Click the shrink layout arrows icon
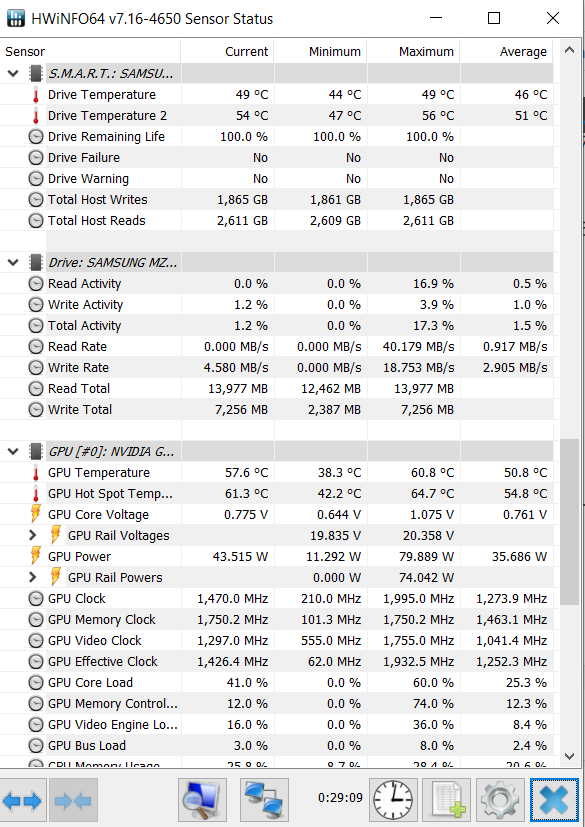585x827 pixels. tap(73, 801)
